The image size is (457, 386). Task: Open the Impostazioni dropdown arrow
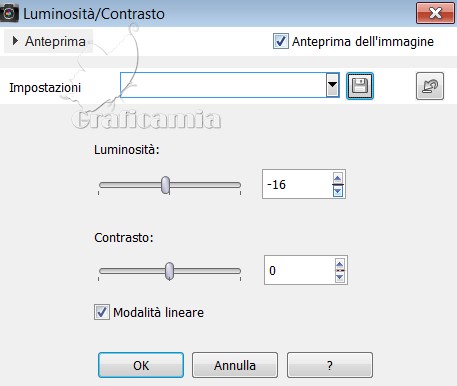point(332,85)
